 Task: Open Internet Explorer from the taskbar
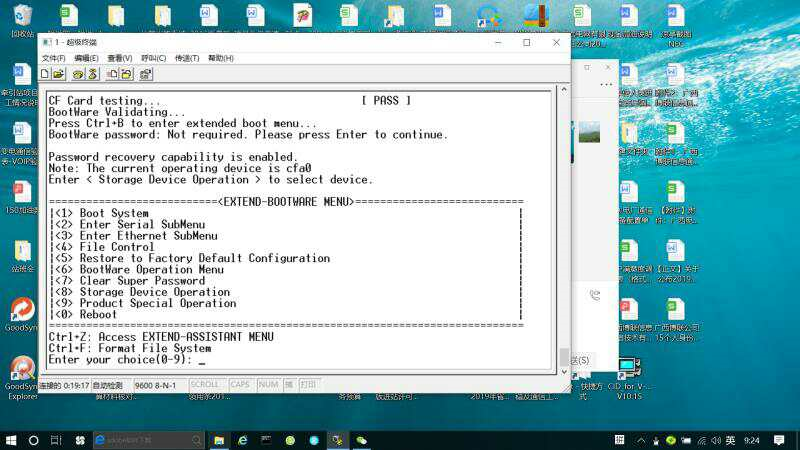[243, 440]
